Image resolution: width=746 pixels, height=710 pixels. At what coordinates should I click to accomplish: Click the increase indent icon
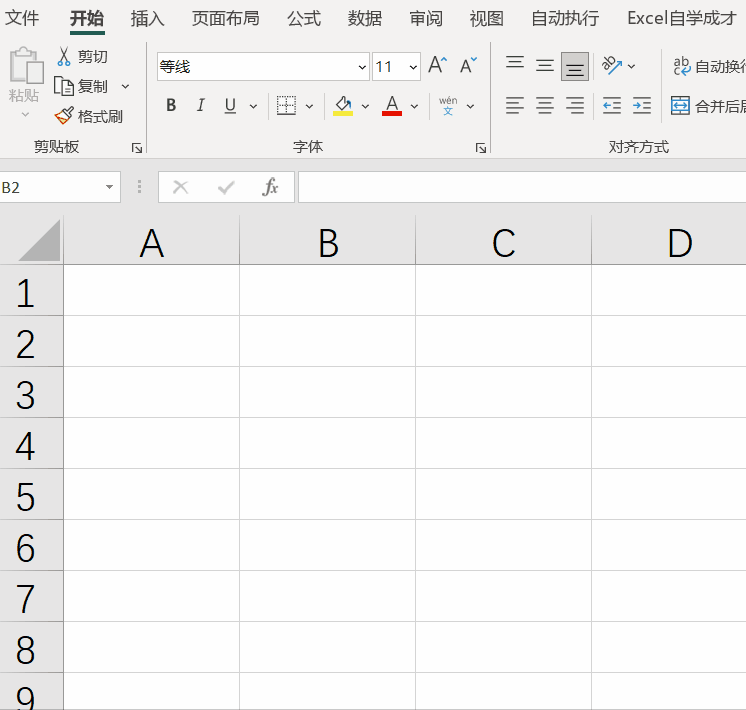[x=642, y=106]
